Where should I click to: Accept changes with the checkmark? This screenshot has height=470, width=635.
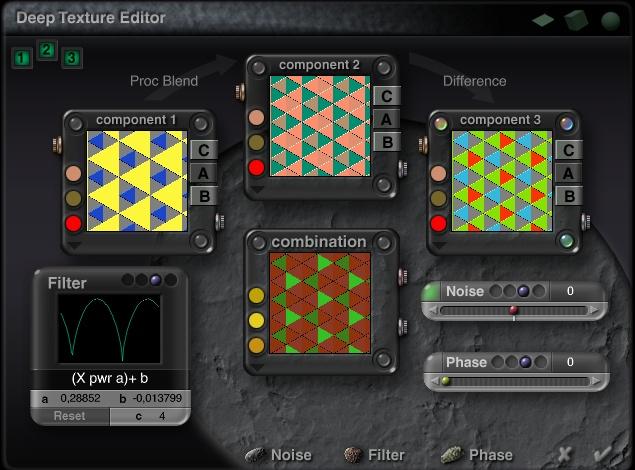coord(603,454)
